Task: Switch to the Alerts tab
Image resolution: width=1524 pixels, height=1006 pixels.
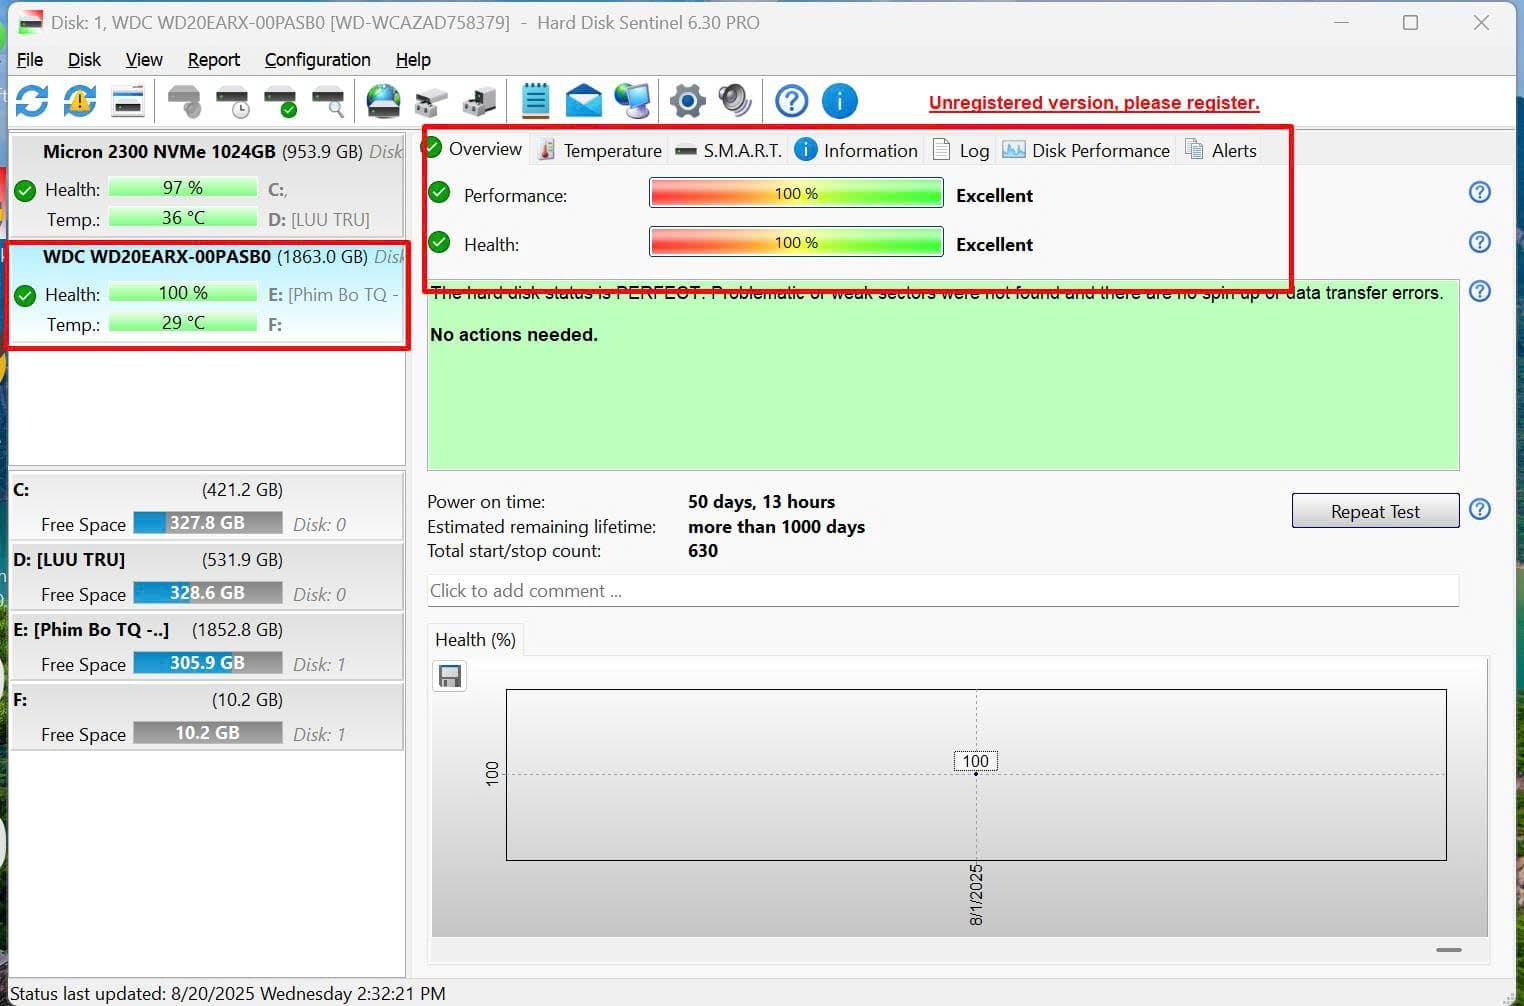Action: click(1221, 150)
